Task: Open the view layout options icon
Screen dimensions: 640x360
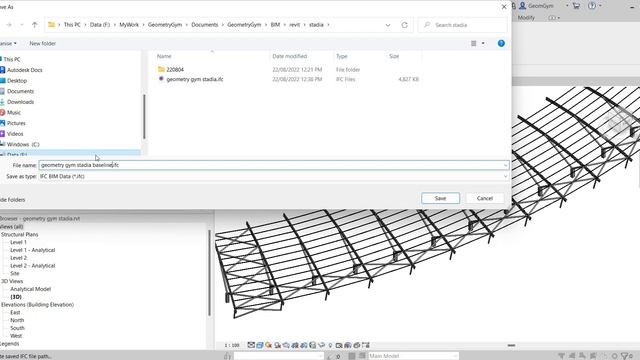Action: click(473, 43)
